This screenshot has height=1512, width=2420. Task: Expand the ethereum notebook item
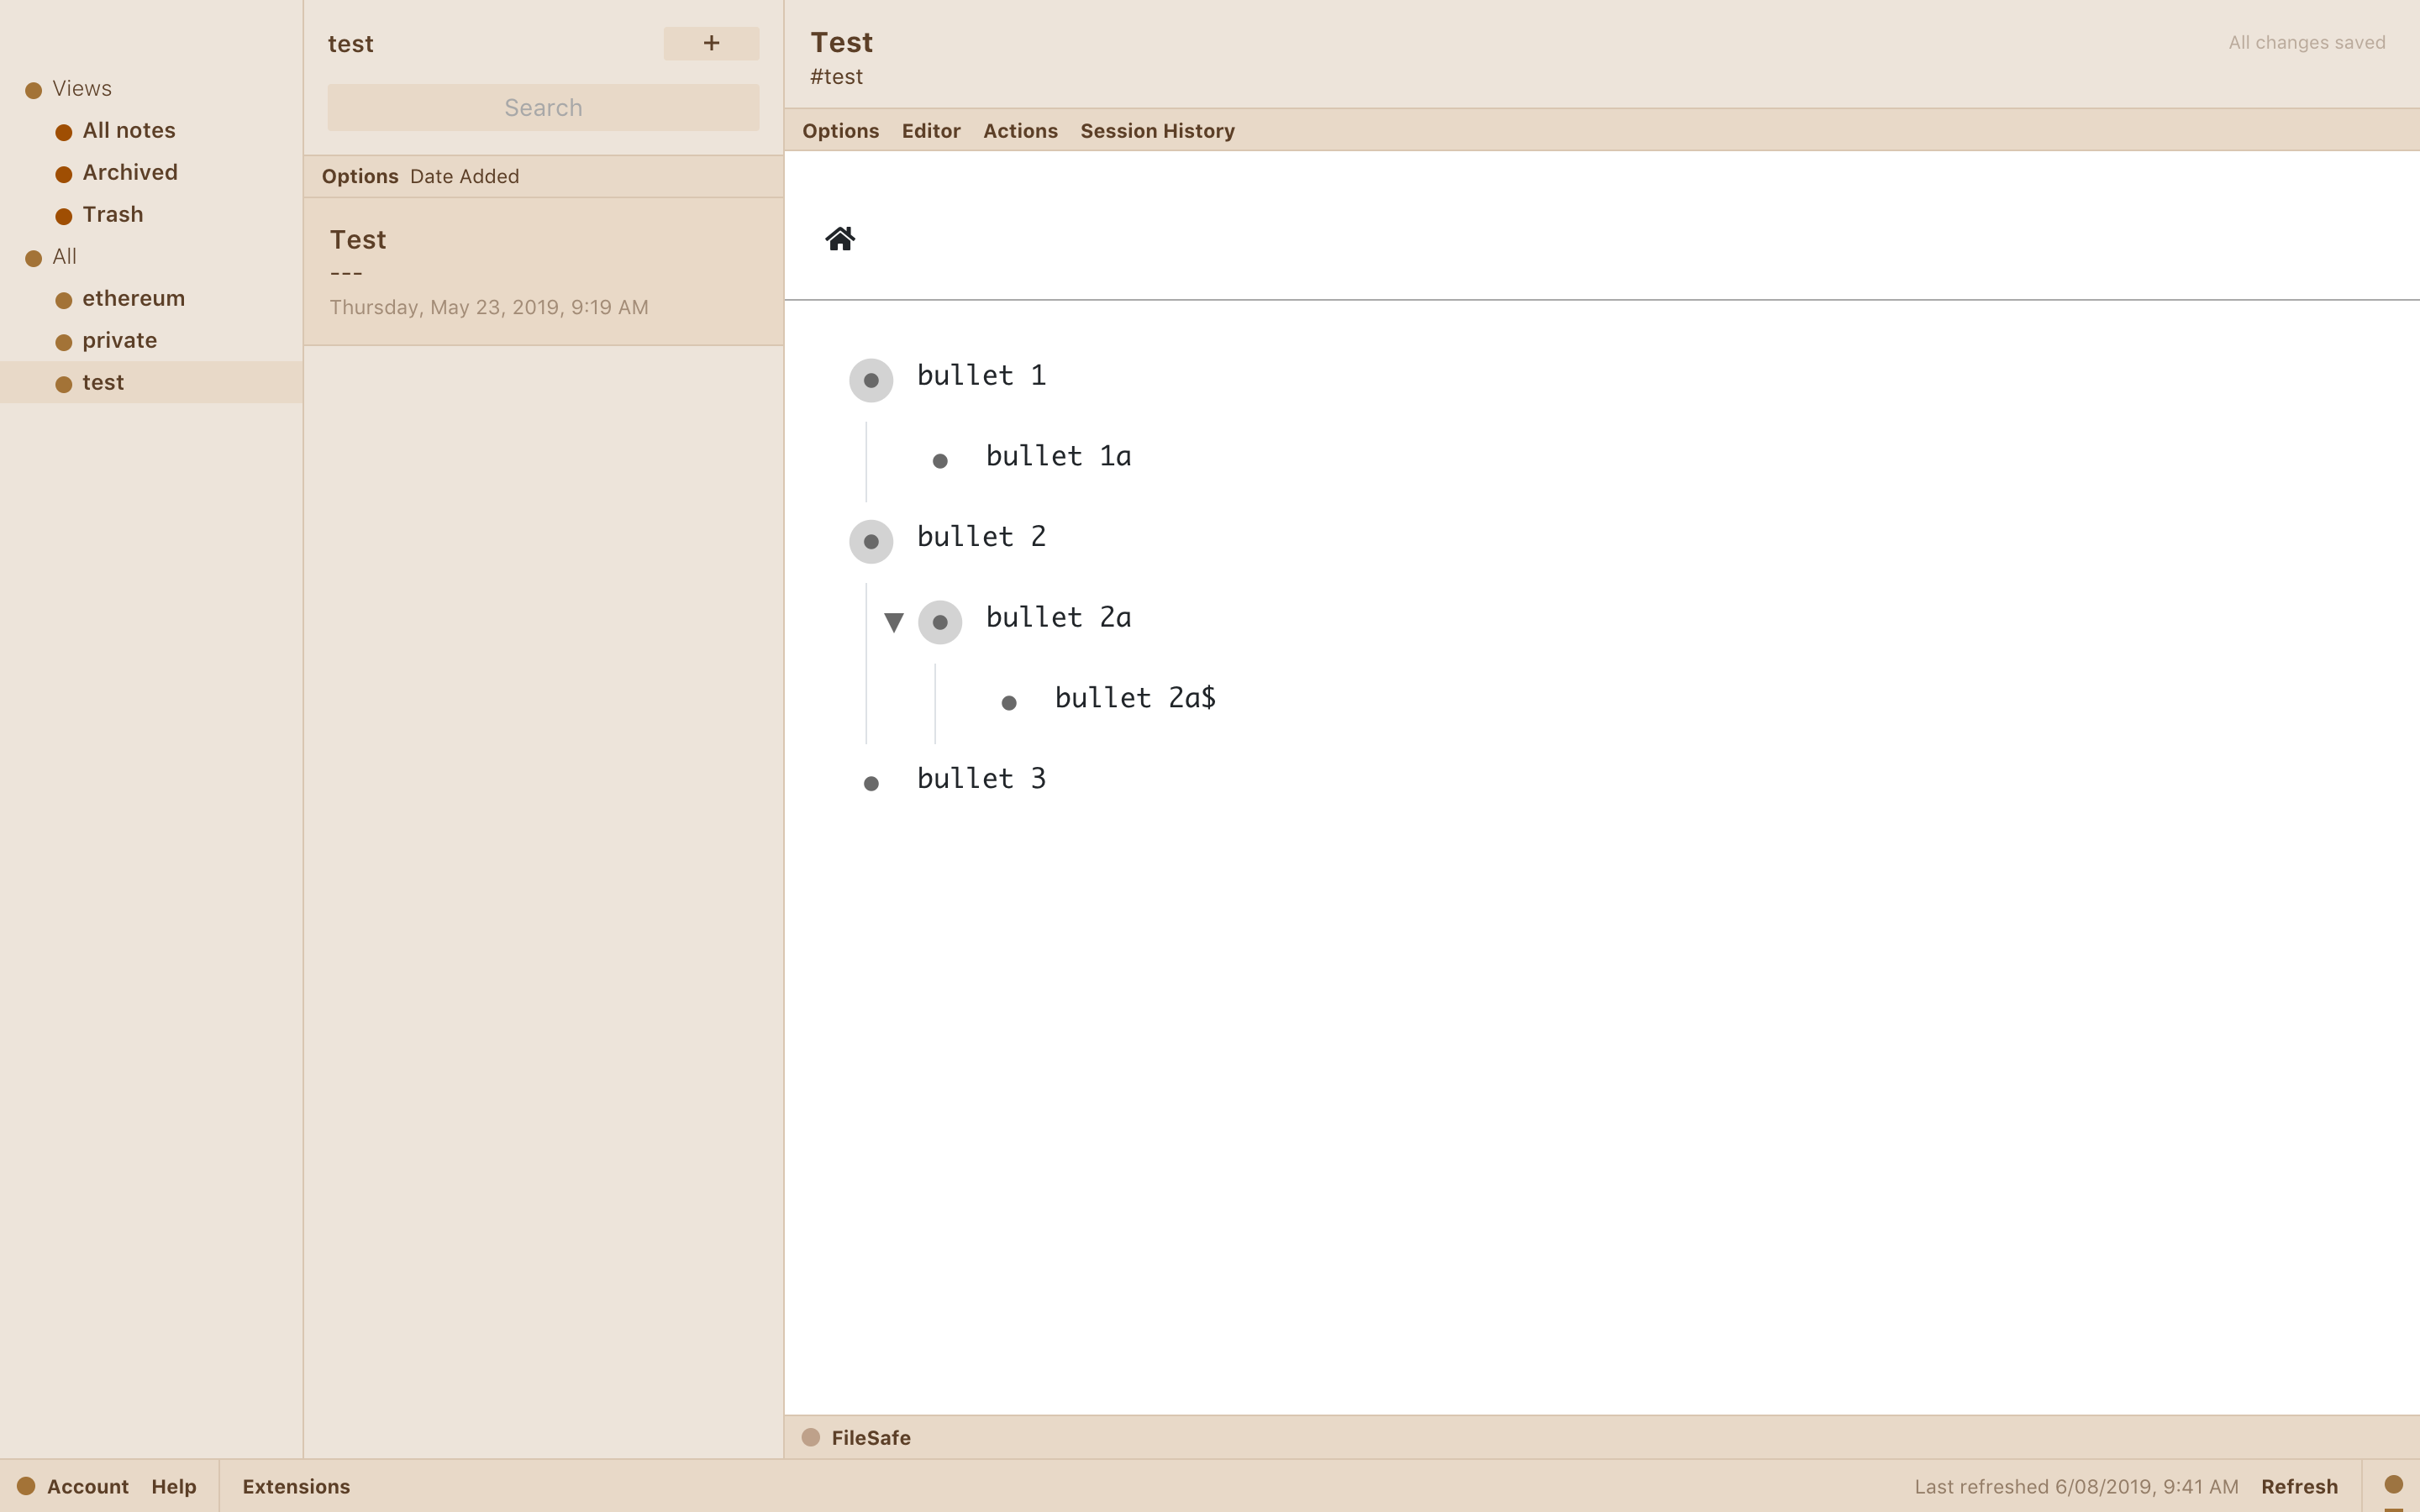coord(133,297)
